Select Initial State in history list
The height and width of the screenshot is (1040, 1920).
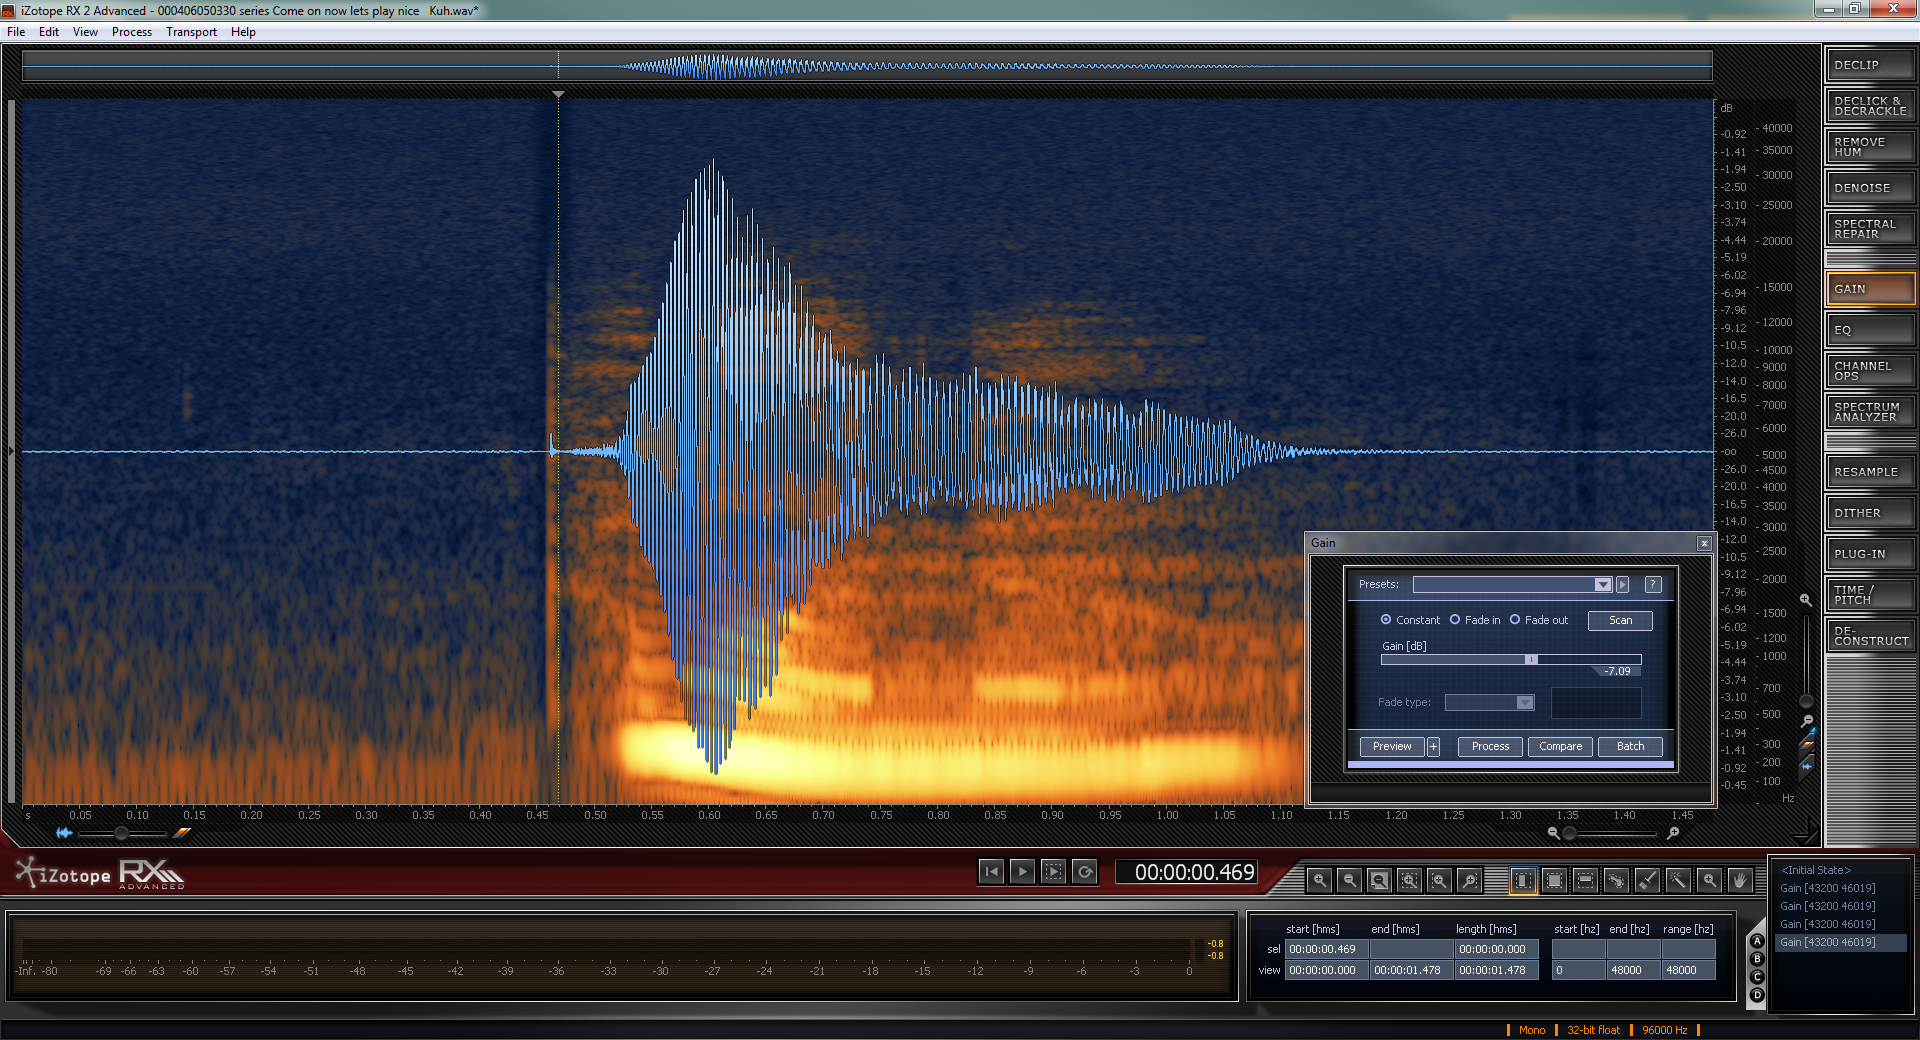click(x=1816, y=870)
